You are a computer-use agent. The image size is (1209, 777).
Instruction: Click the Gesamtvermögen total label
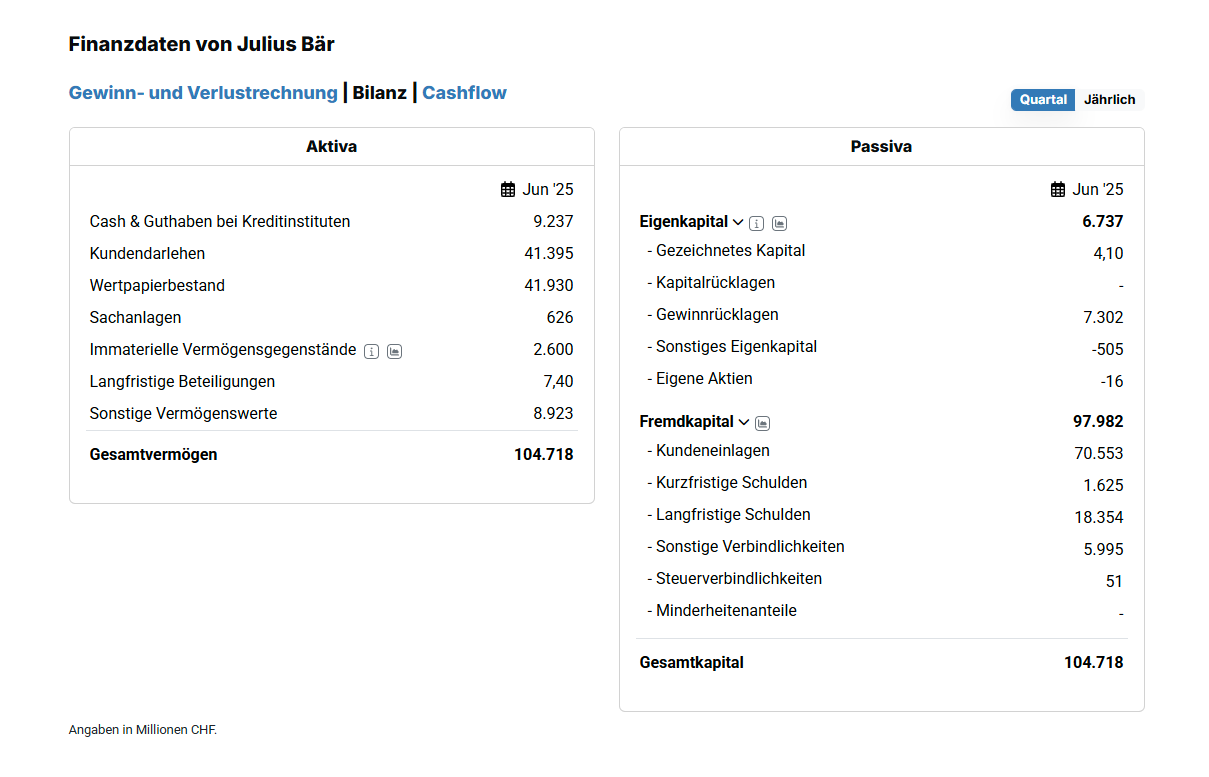153,455
